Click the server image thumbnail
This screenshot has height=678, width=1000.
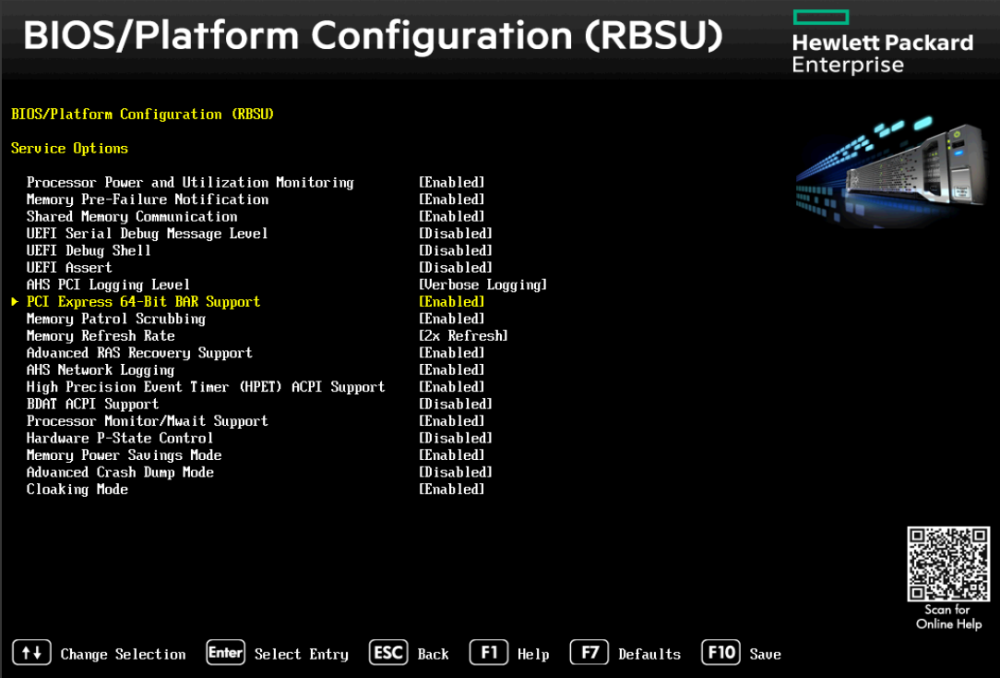point(890,170)
